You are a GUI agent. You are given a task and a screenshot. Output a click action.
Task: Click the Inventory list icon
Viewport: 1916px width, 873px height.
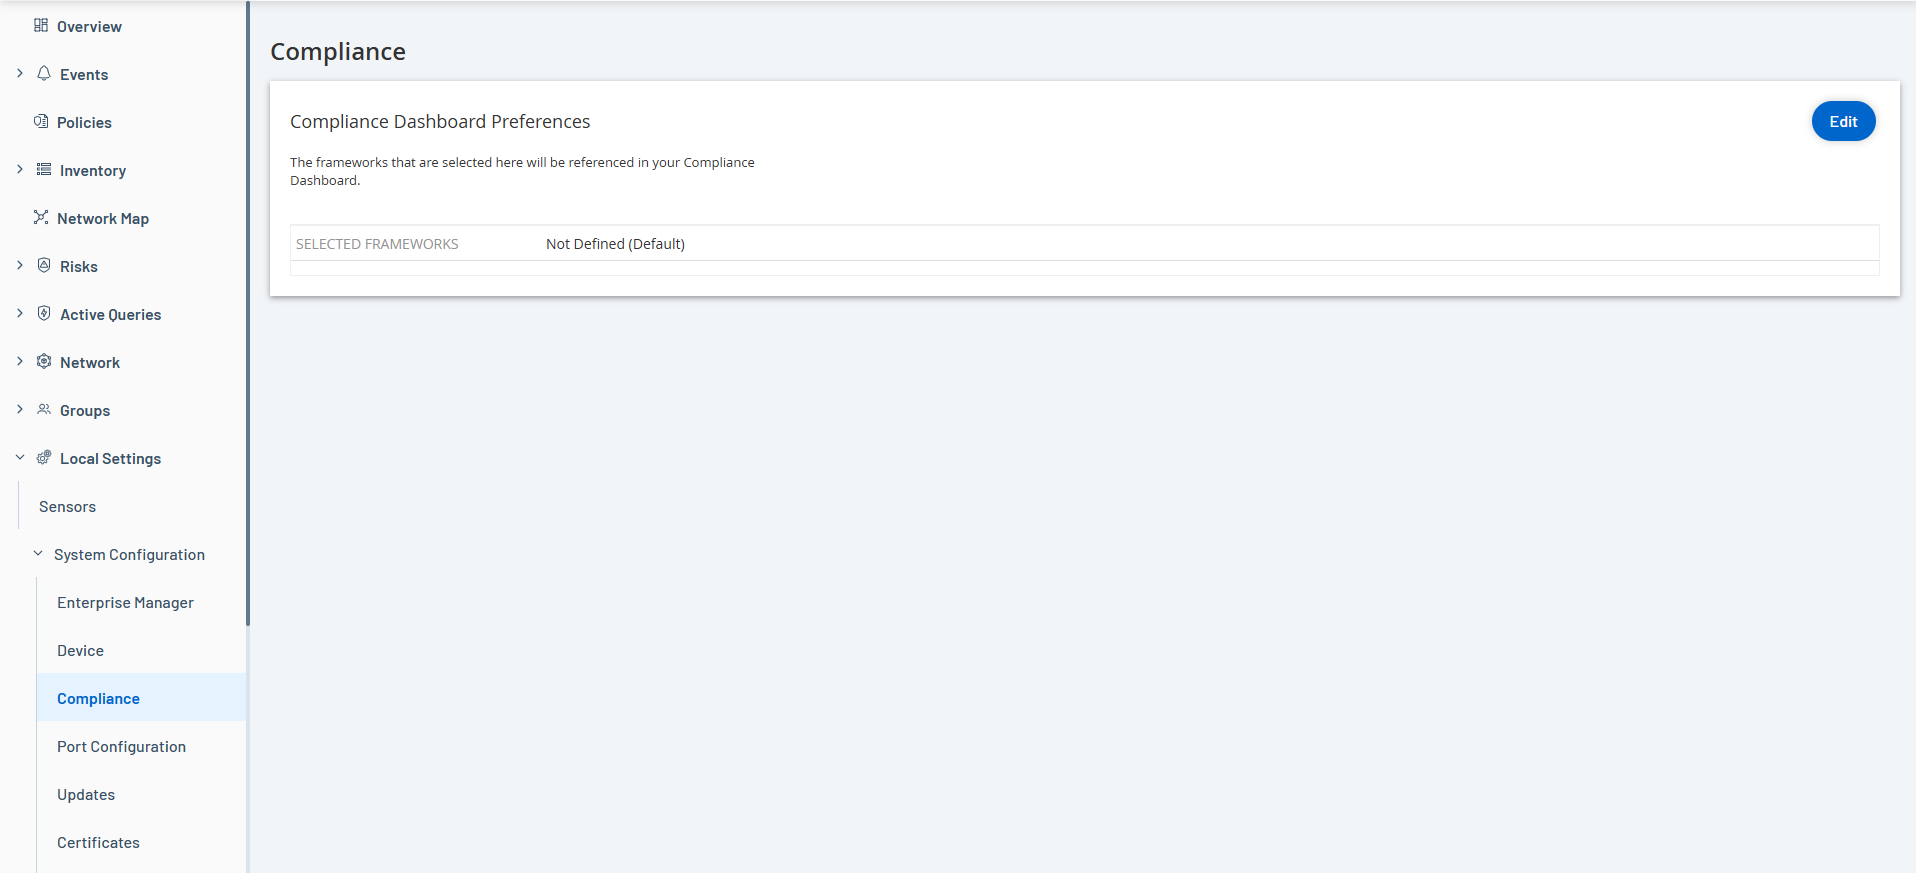(x=44, y=169)
